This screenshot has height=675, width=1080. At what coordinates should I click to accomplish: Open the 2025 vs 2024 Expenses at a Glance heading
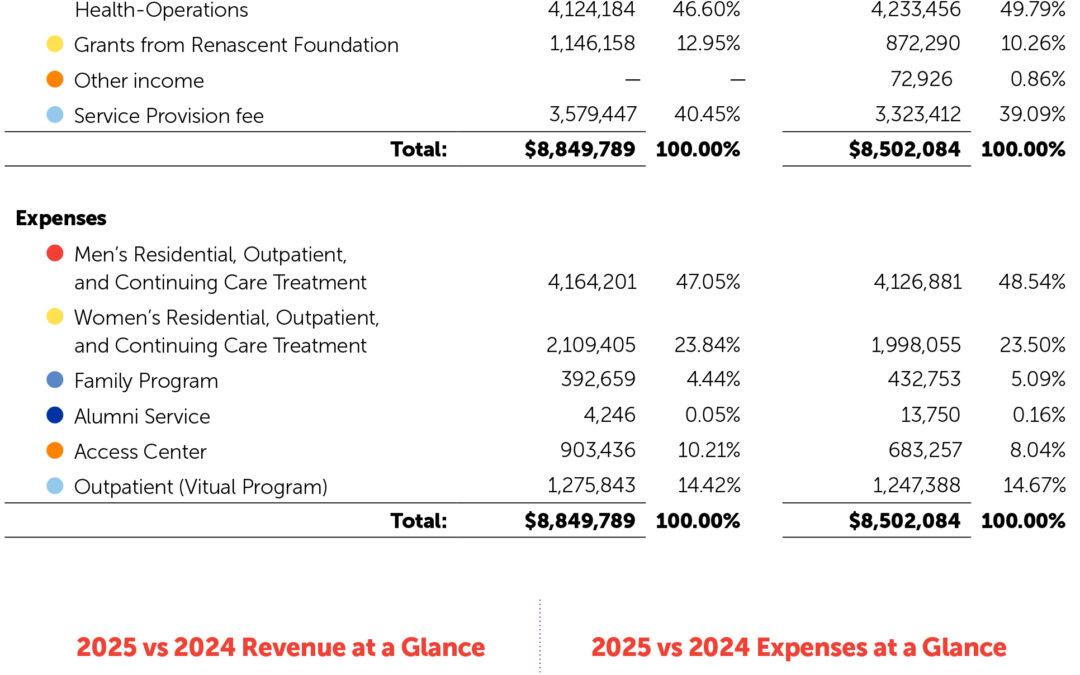pos(799,647)
